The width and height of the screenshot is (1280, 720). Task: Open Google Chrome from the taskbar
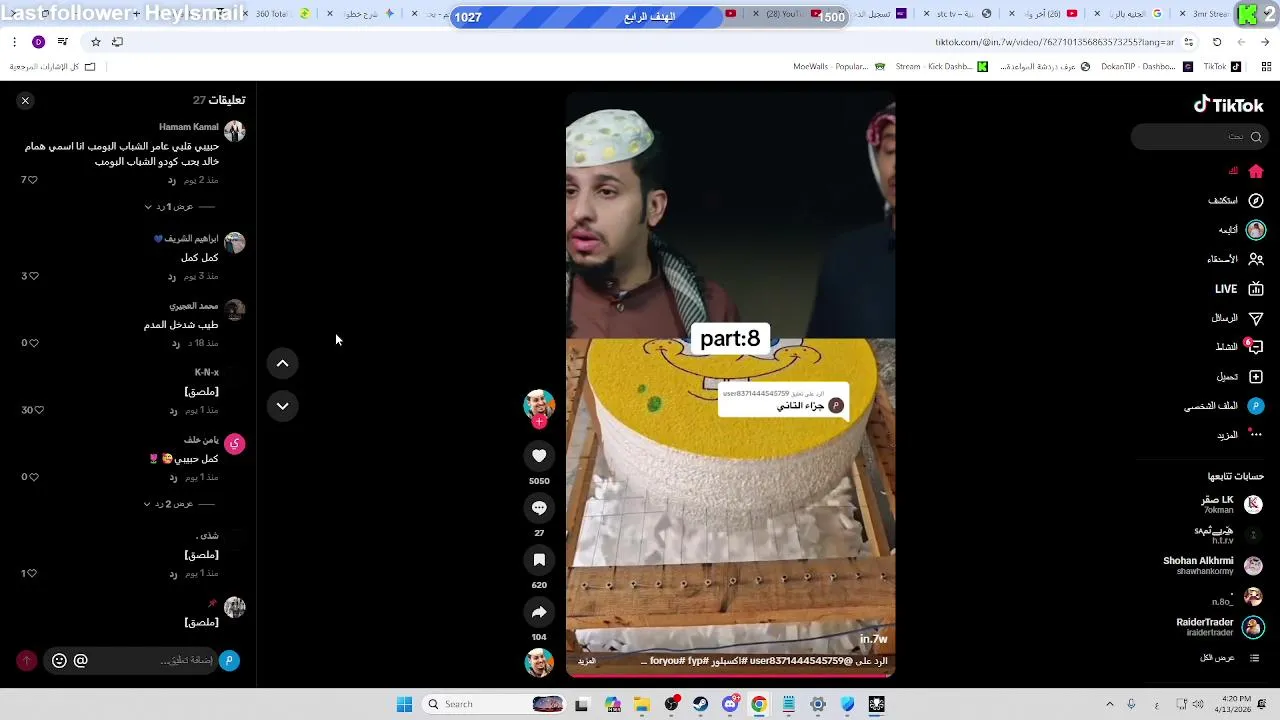pos(759,704)
